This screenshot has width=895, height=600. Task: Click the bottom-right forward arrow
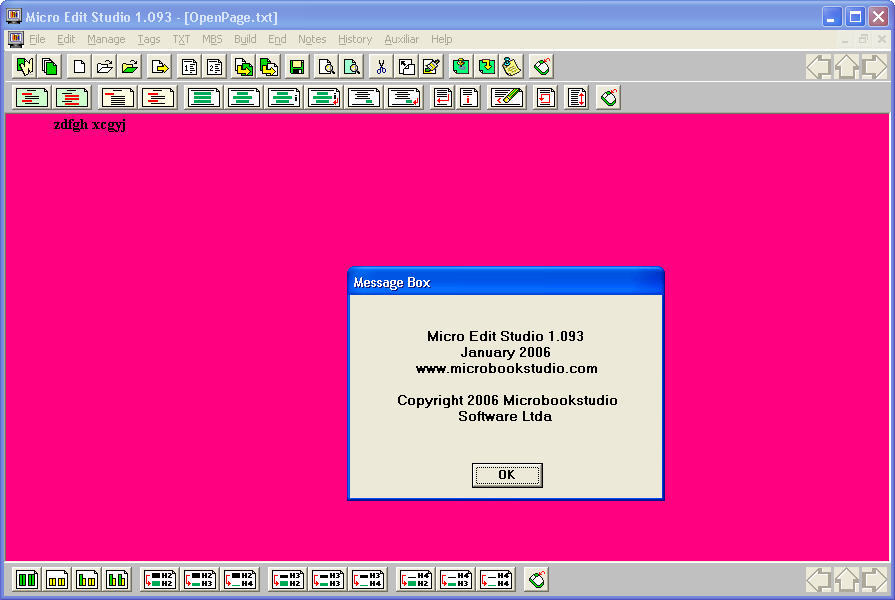874,579
